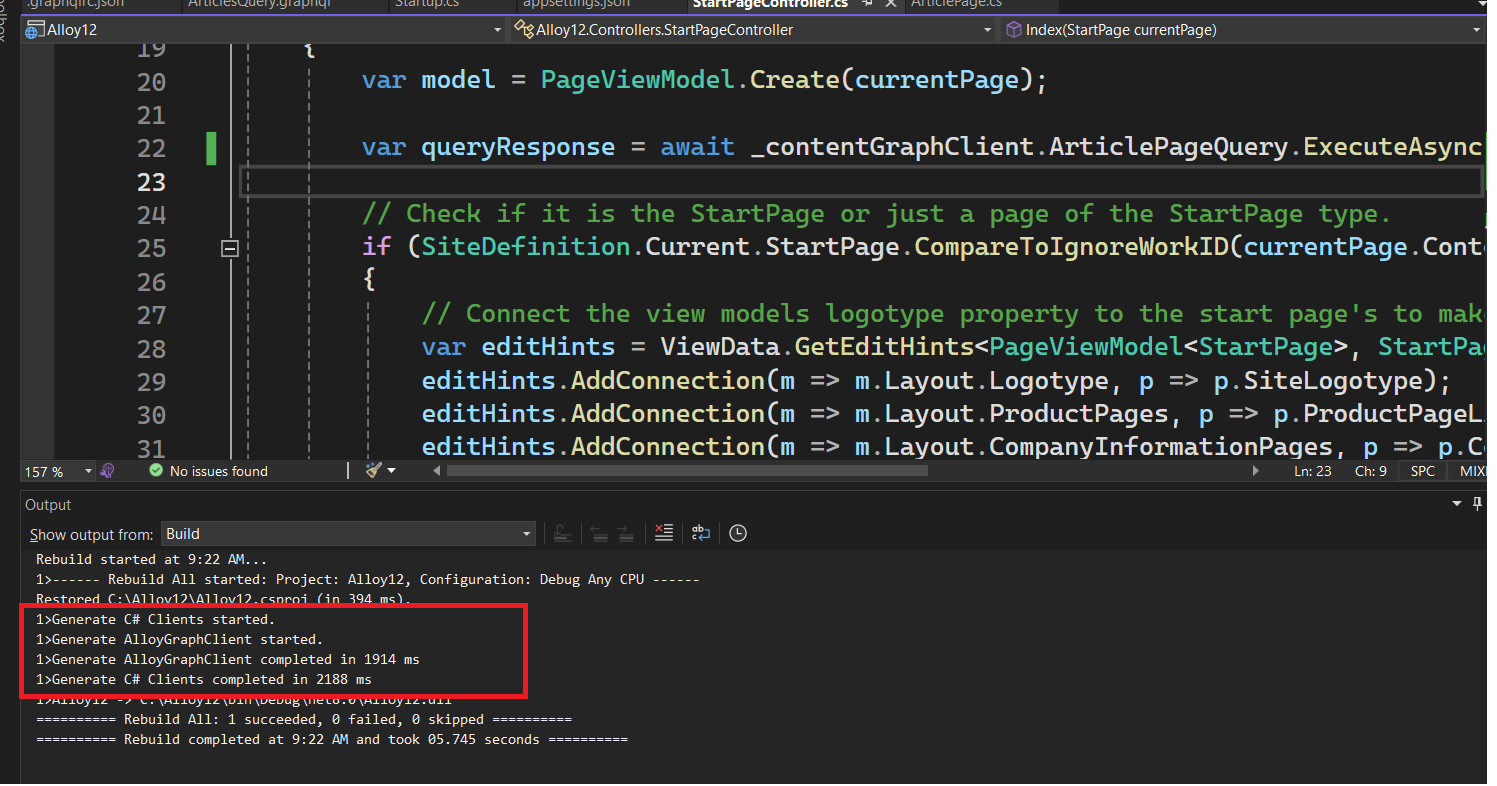Viewport: 1497px width, 786px height.
Task: Click the queryResponse variable on line 22
Action: tap(518, 147)
